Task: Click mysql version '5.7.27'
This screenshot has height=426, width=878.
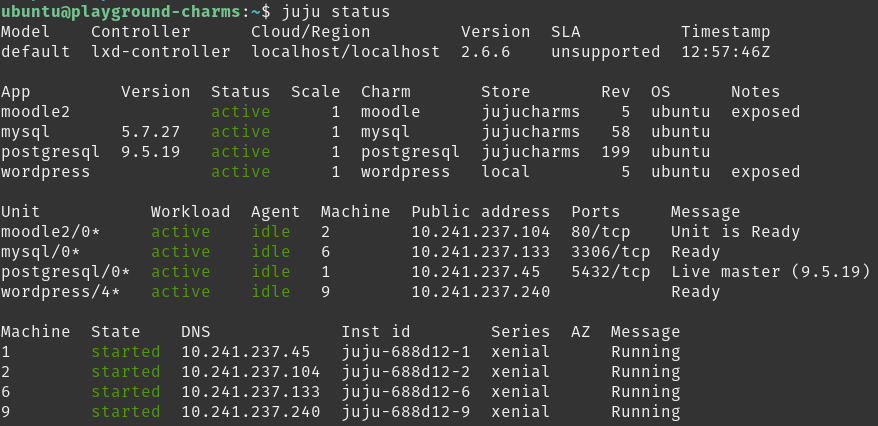Action: click(151, 132)
